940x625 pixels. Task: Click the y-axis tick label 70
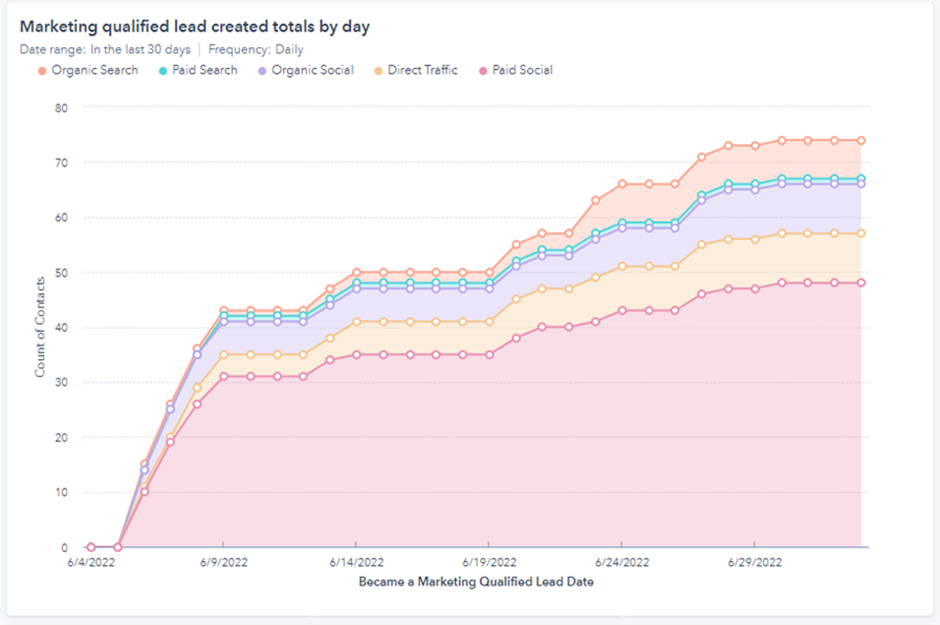pos(62,163)
